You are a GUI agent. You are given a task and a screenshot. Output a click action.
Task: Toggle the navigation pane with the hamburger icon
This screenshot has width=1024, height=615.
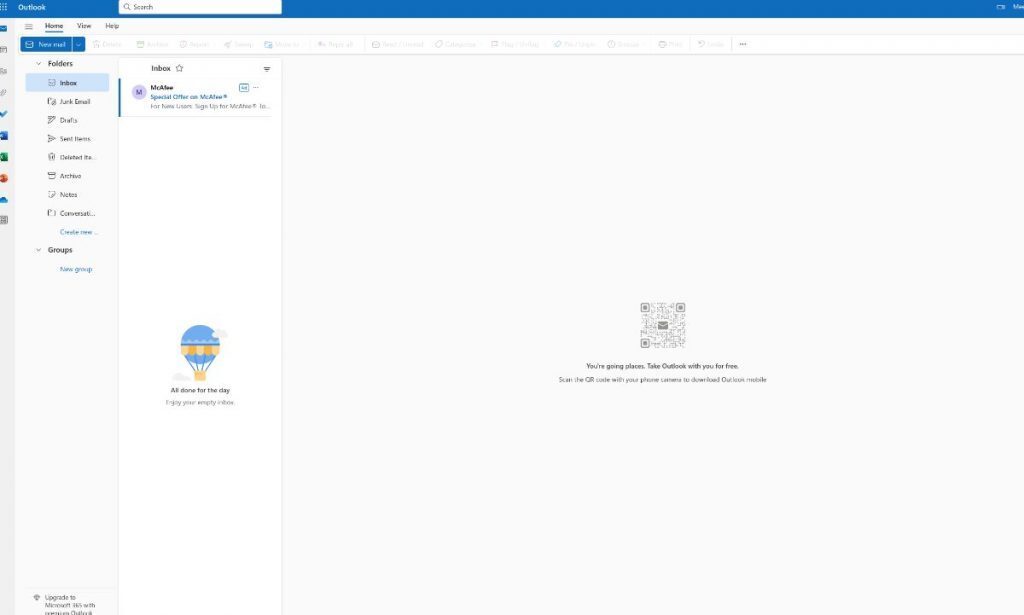(x=28, y=26)
